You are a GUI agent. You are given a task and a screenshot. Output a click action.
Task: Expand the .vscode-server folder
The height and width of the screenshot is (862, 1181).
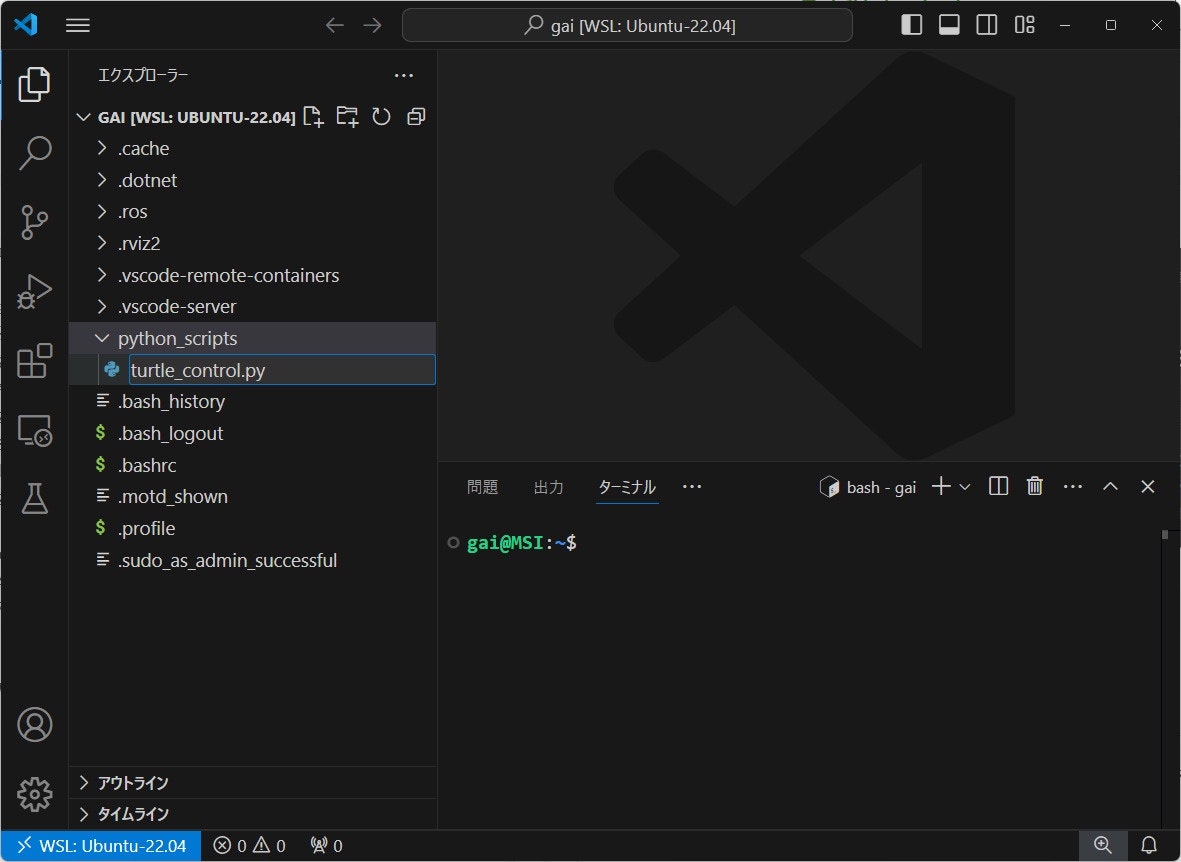point(252,307)
